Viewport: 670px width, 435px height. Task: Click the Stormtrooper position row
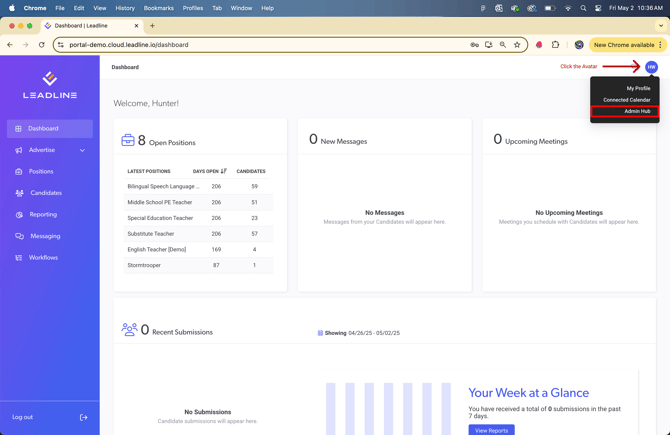tap(198, 265)
